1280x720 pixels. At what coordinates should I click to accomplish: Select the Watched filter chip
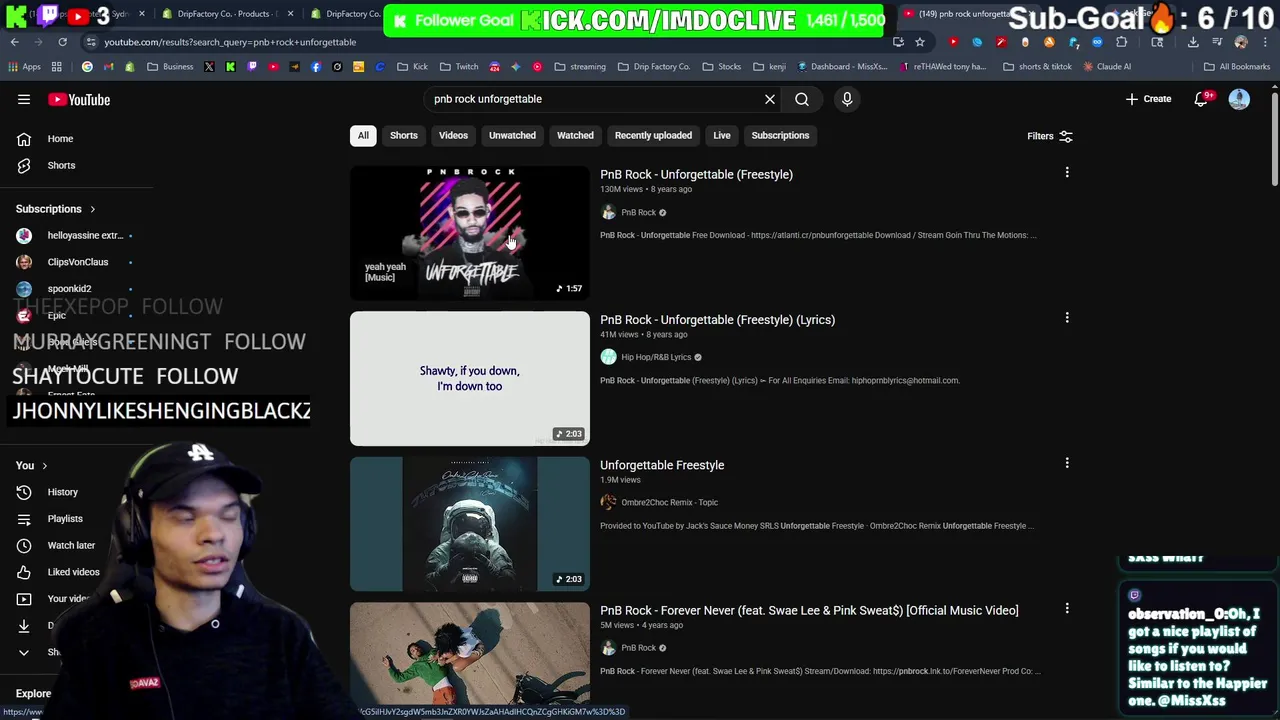tap(575, 135)
